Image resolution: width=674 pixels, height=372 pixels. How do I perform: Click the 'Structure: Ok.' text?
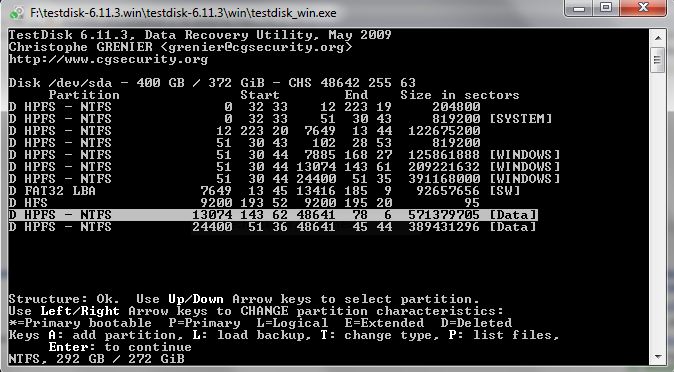tap(64, 299)
